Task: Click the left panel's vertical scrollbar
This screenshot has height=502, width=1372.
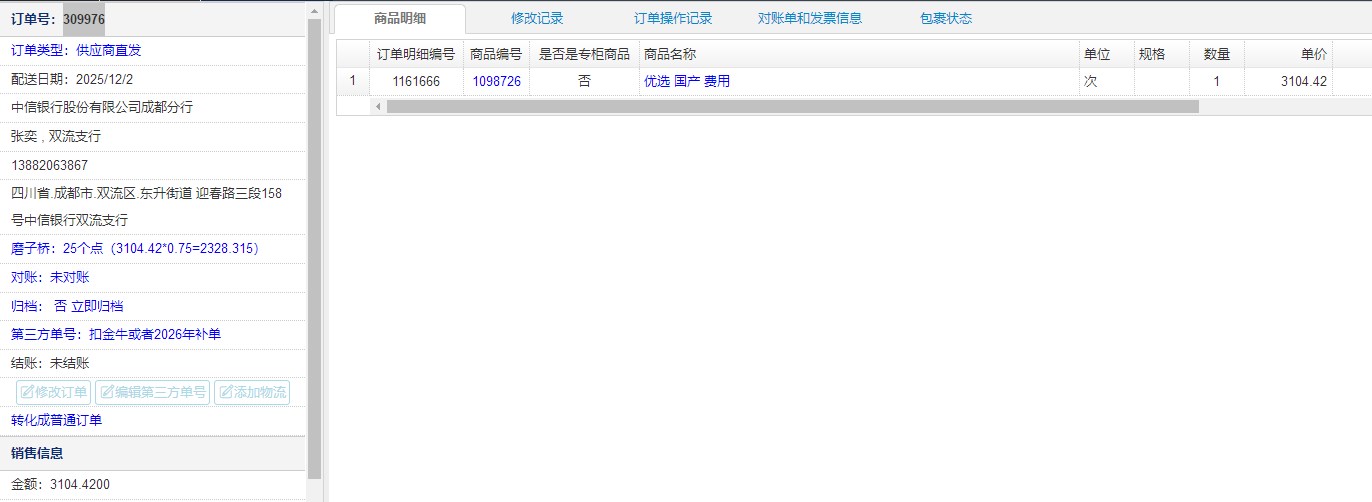Action: click(315, 250)
